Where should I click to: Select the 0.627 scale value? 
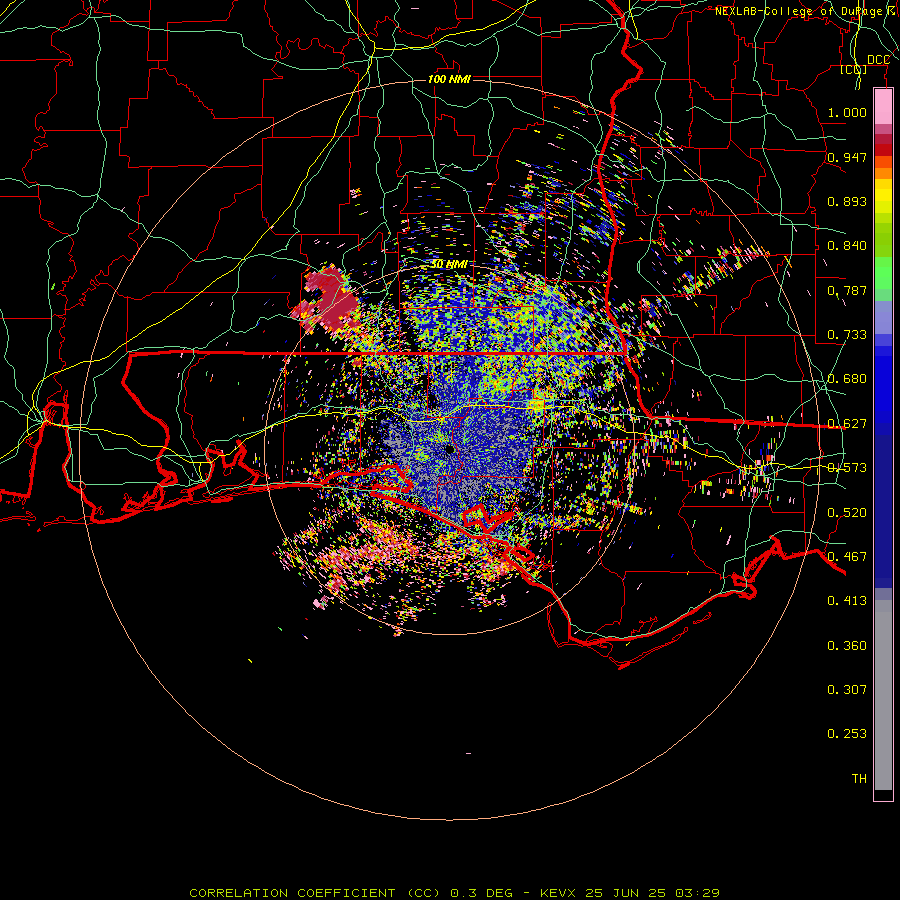[x=847, y=424]
